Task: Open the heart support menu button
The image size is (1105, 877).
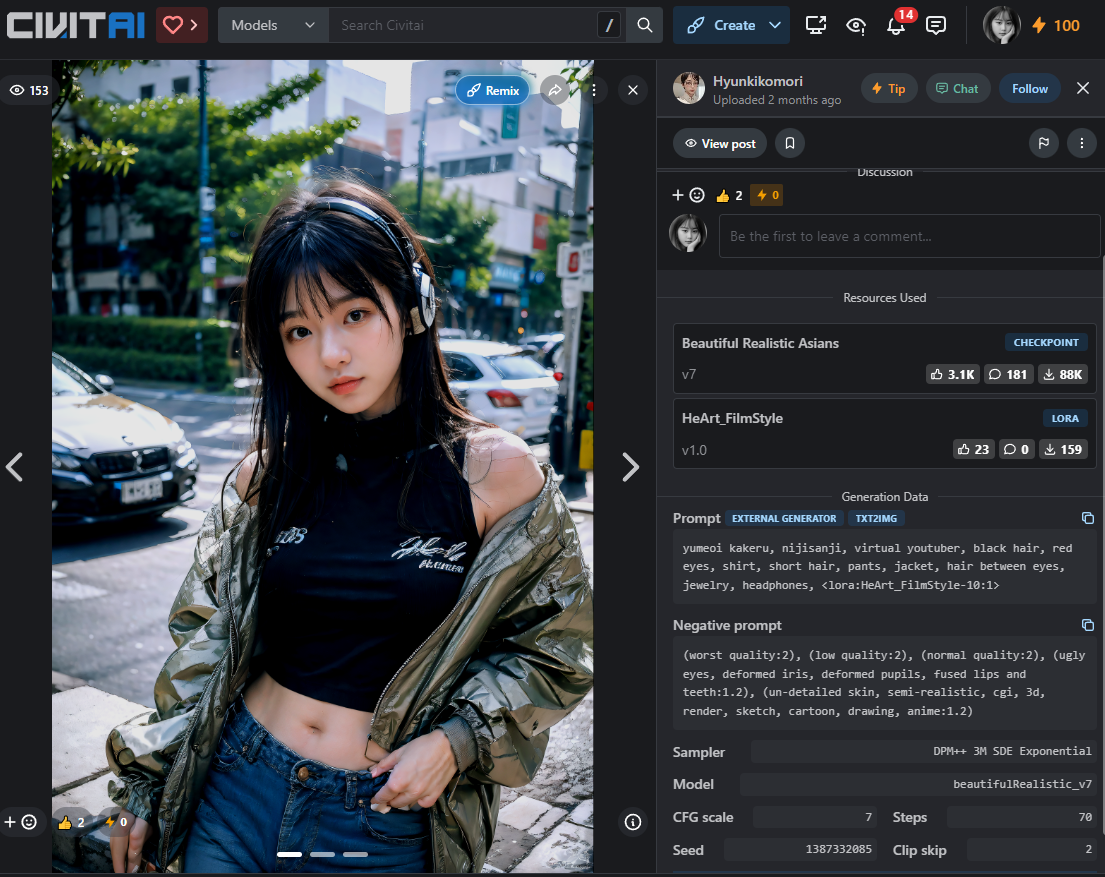Action: (x=181, y=25)
